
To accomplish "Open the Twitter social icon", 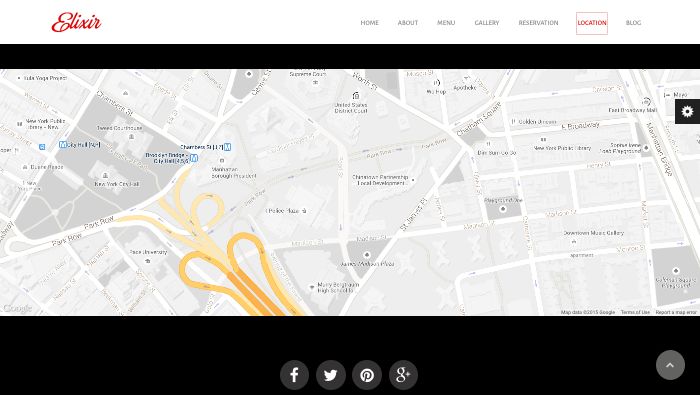I will tap(331, 375).
